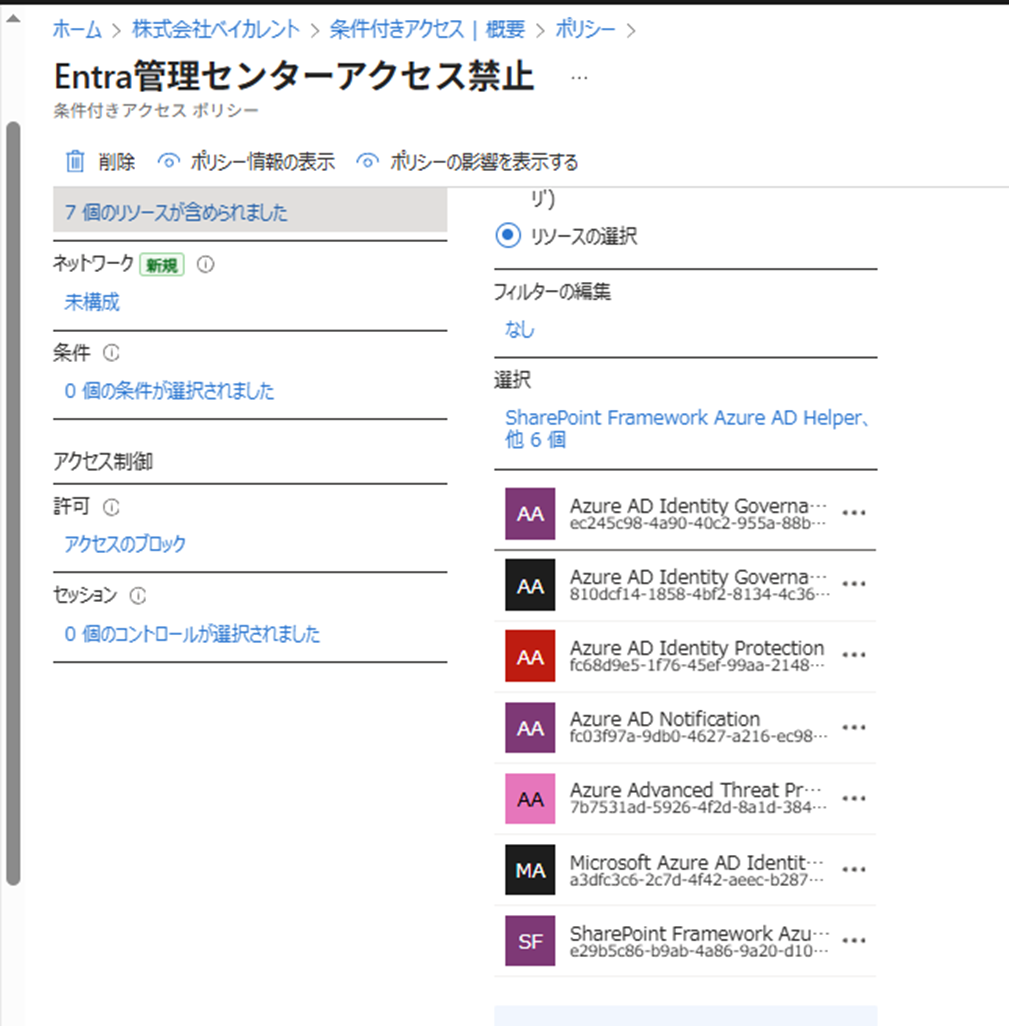The image size is (1009, 1026).
Task: Open info icon next to セッション
Action: tap(137, 595)
